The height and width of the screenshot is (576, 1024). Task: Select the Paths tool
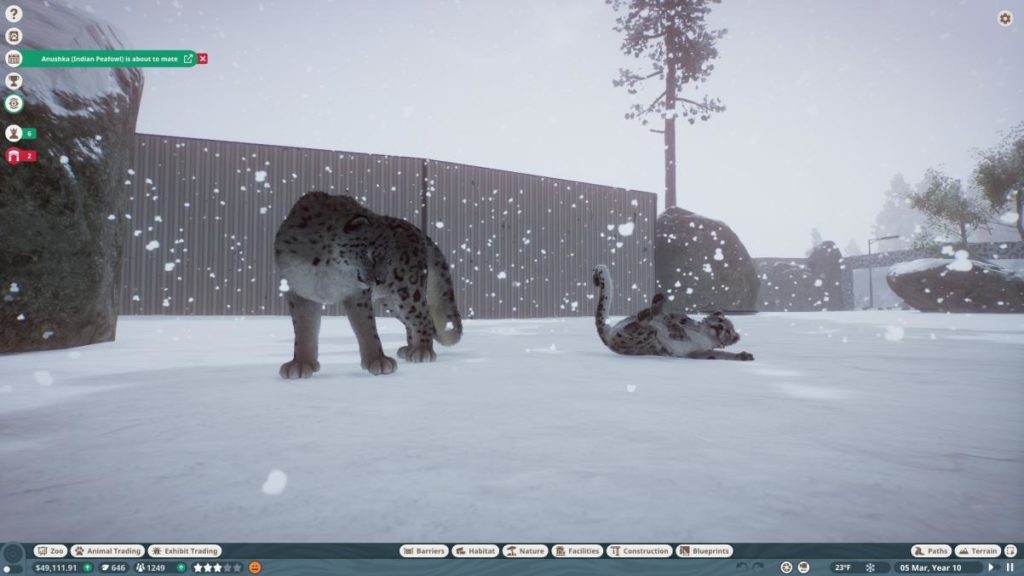pyautogui.click(x=931, y=551)
